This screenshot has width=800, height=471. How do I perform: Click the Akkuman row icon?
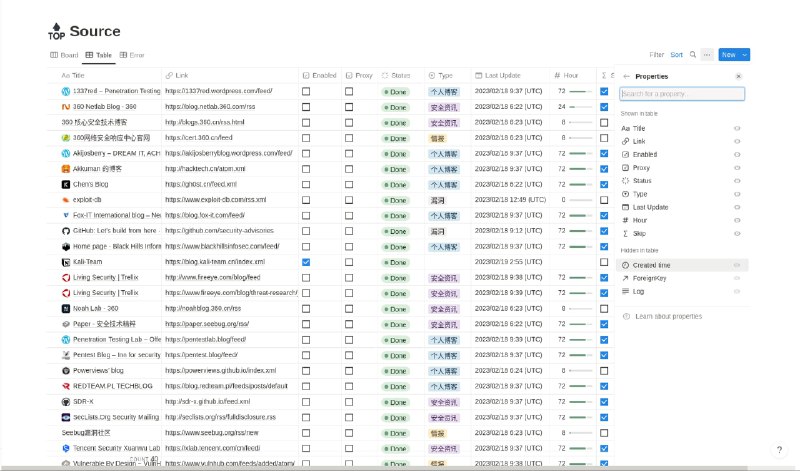click(x=66, y=169)
